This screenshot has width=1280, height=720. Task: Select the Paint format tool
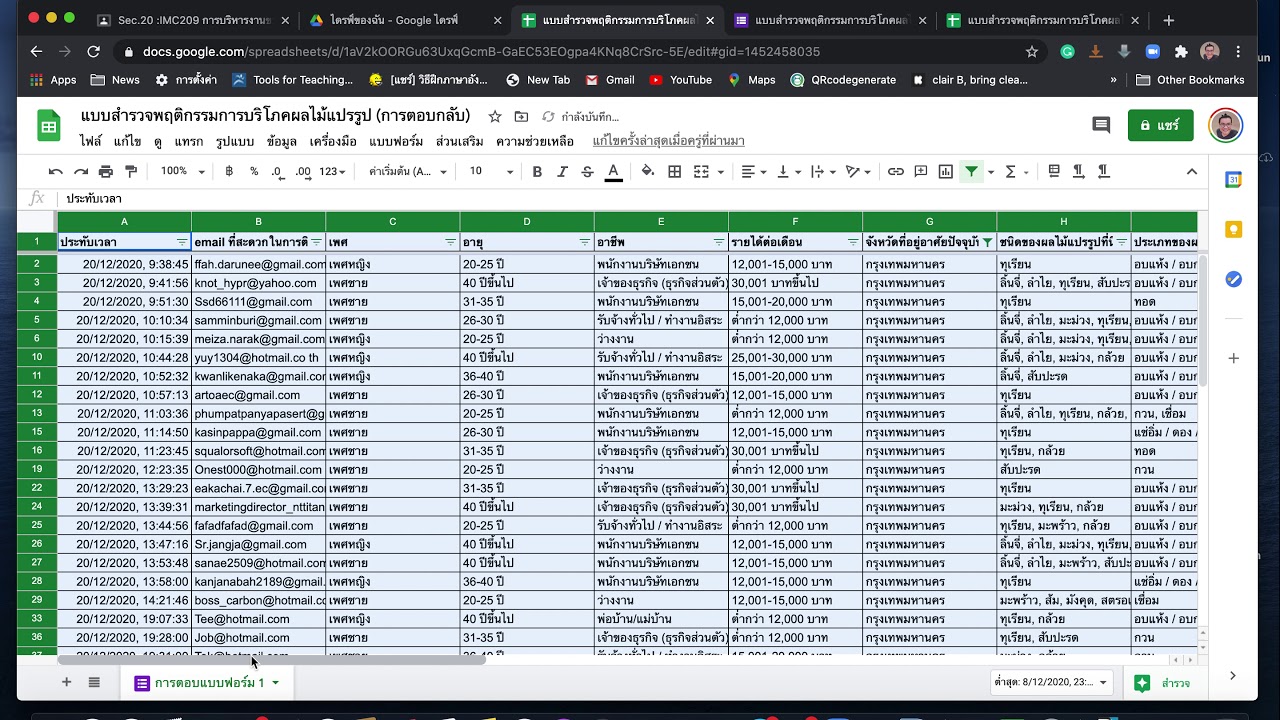point(131,172)
